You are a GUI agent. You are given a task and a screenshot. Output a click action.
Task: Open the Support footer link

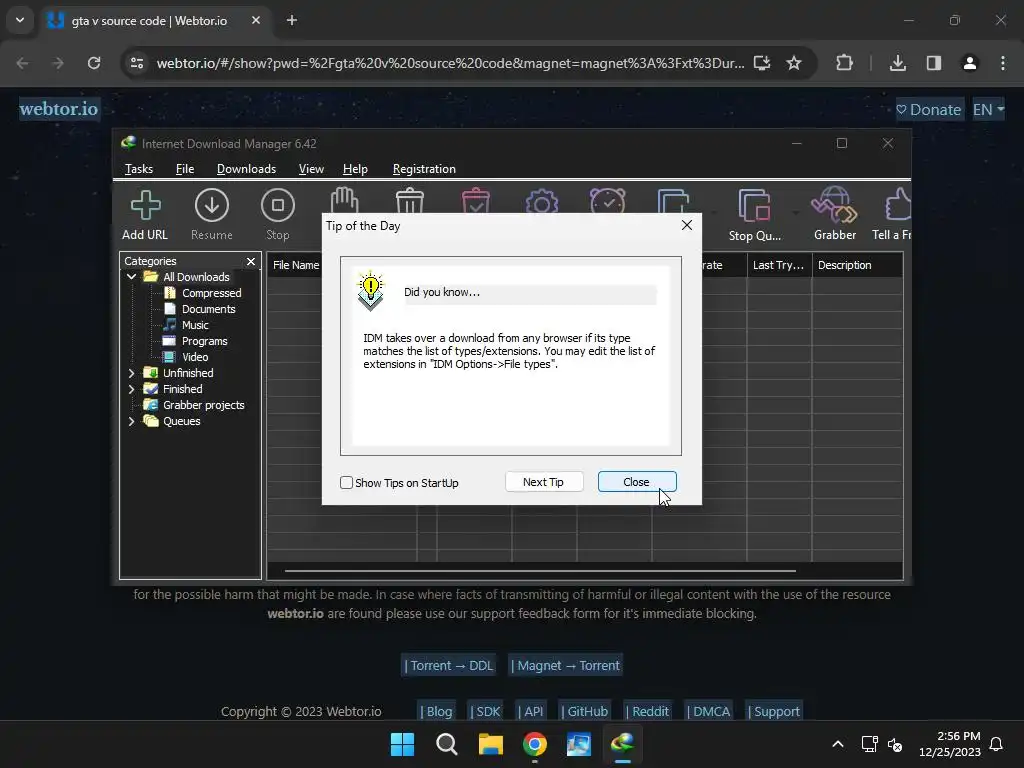pos(774,711)
